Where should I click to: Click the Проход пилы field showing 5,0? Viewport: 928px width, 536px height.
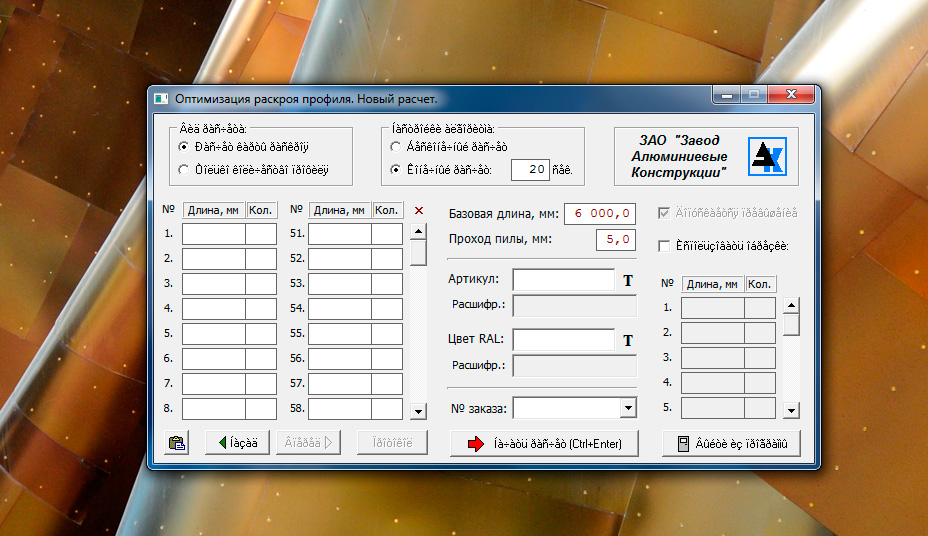pos(616,240)
